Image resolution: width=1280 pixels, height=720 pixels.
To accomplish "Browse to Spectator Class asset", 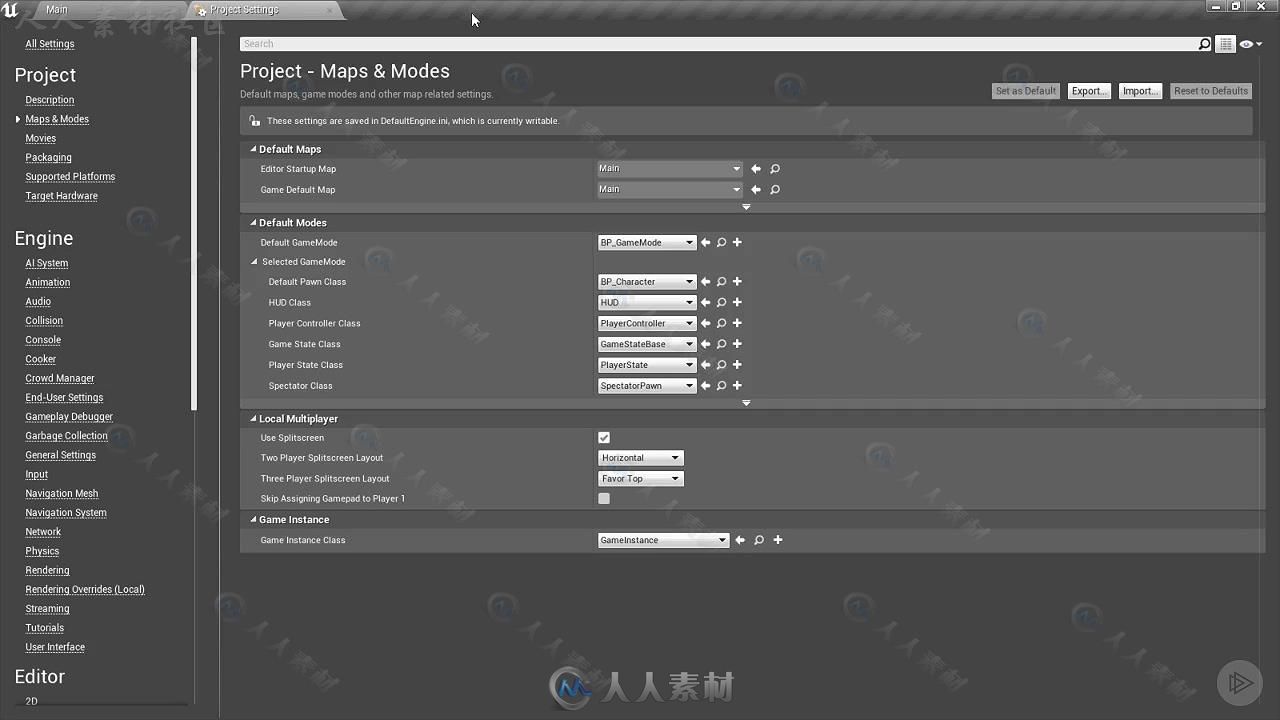I will point(721,386).
